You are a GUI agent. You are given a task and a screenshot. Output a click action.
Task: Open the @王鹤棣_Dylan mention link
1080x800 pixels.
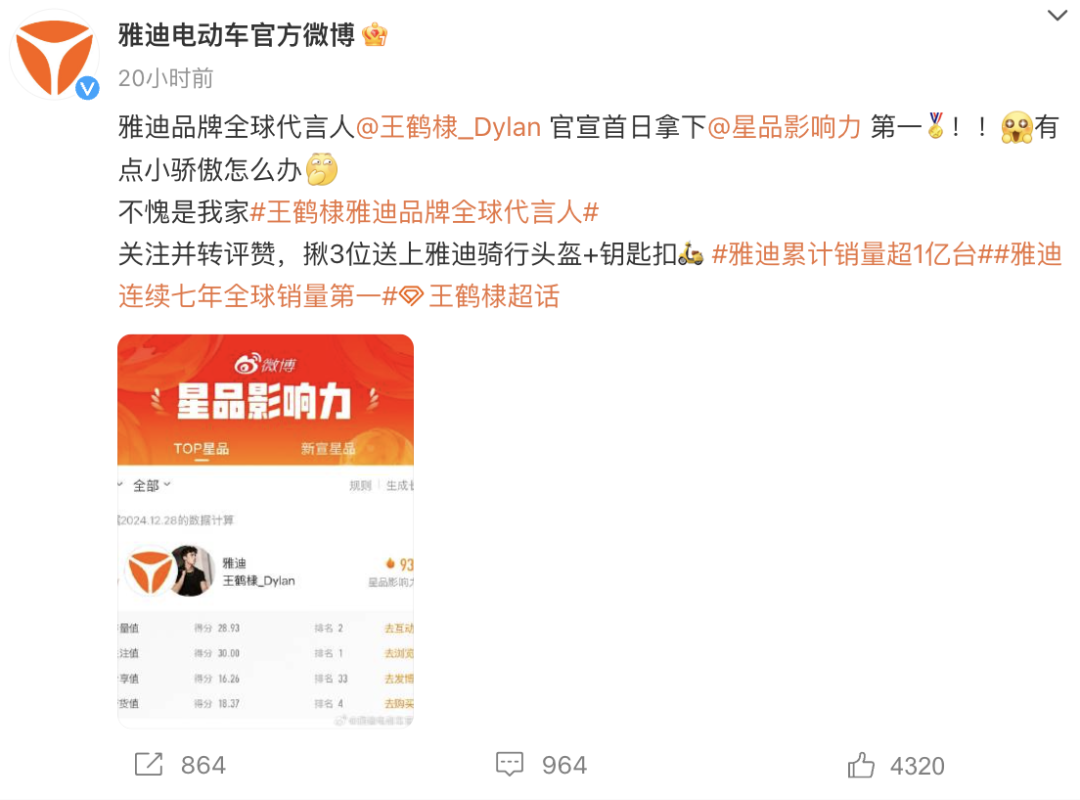pos(448,127)
